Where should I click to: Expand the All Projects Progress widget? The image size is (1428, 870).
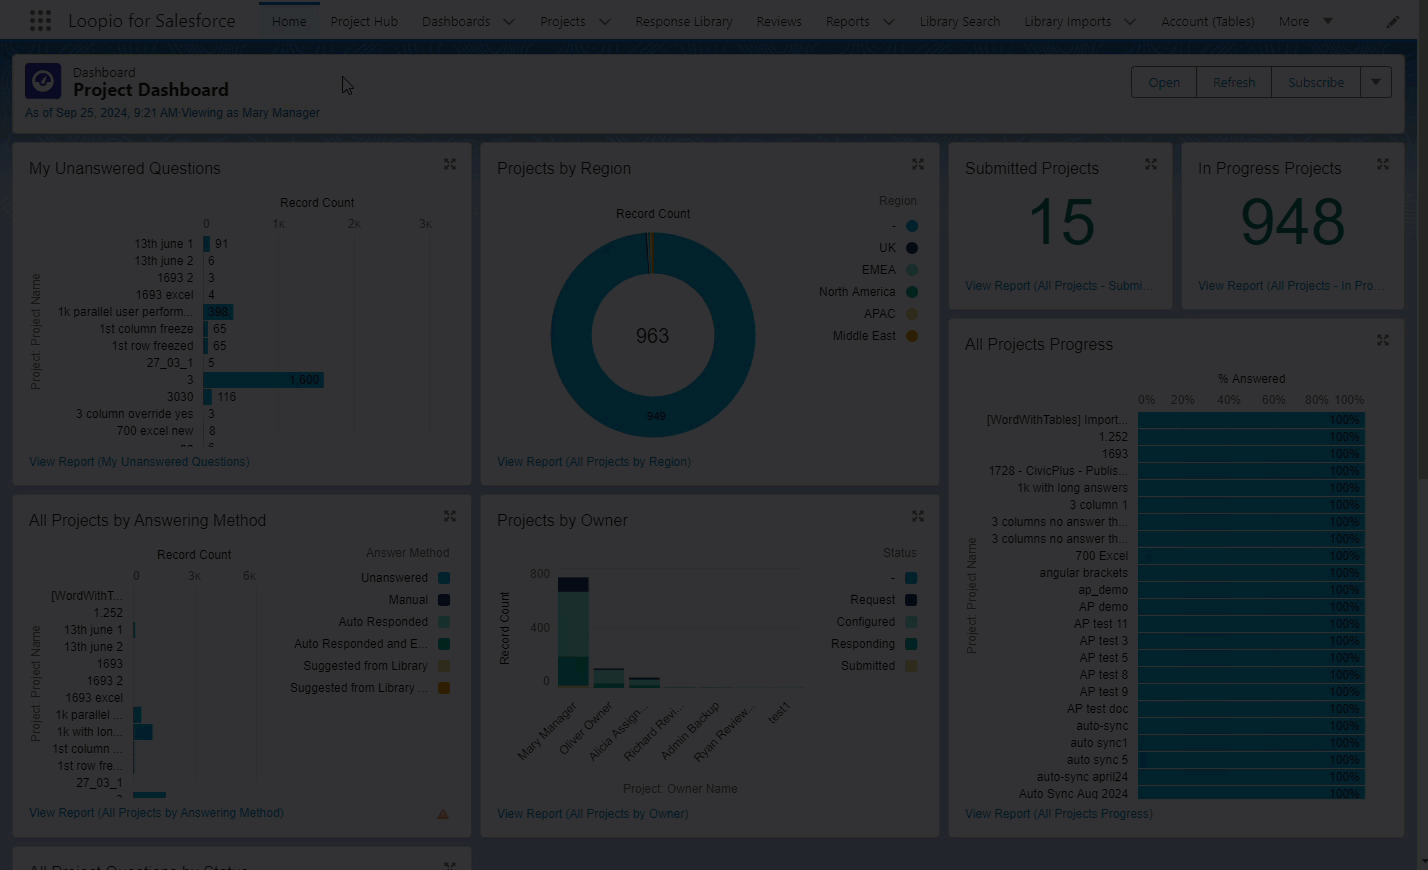point(1383,340)
